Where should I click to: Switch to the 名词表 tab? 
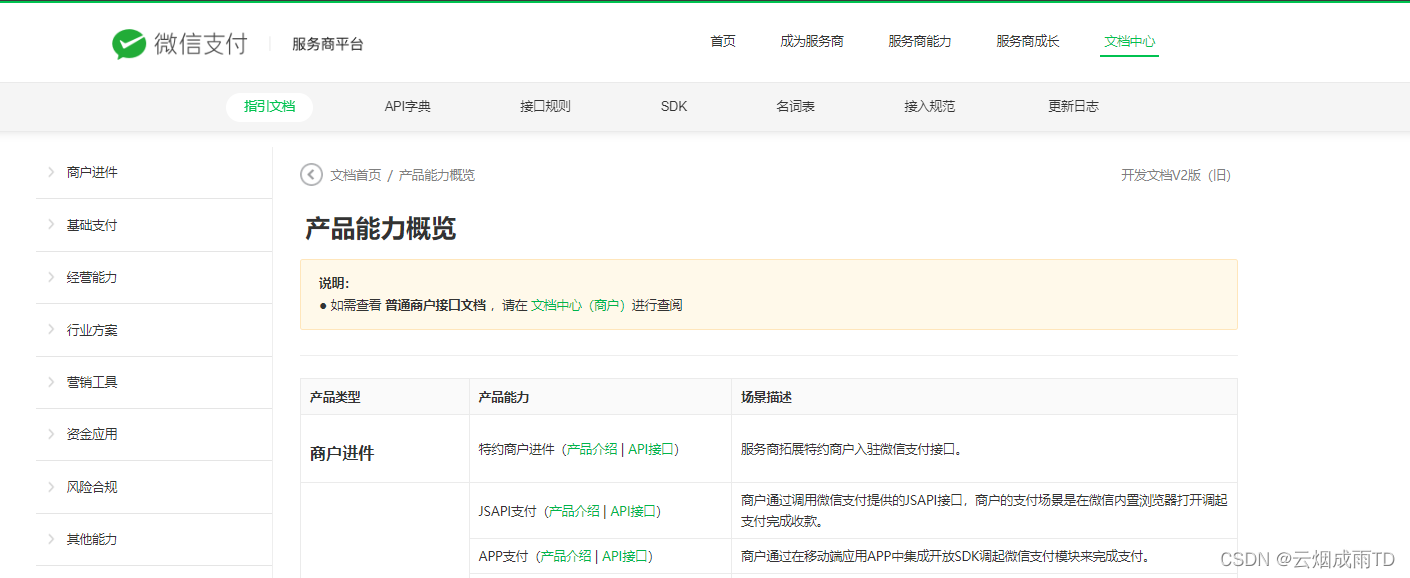pyautogui.click(x=795, y=106)
